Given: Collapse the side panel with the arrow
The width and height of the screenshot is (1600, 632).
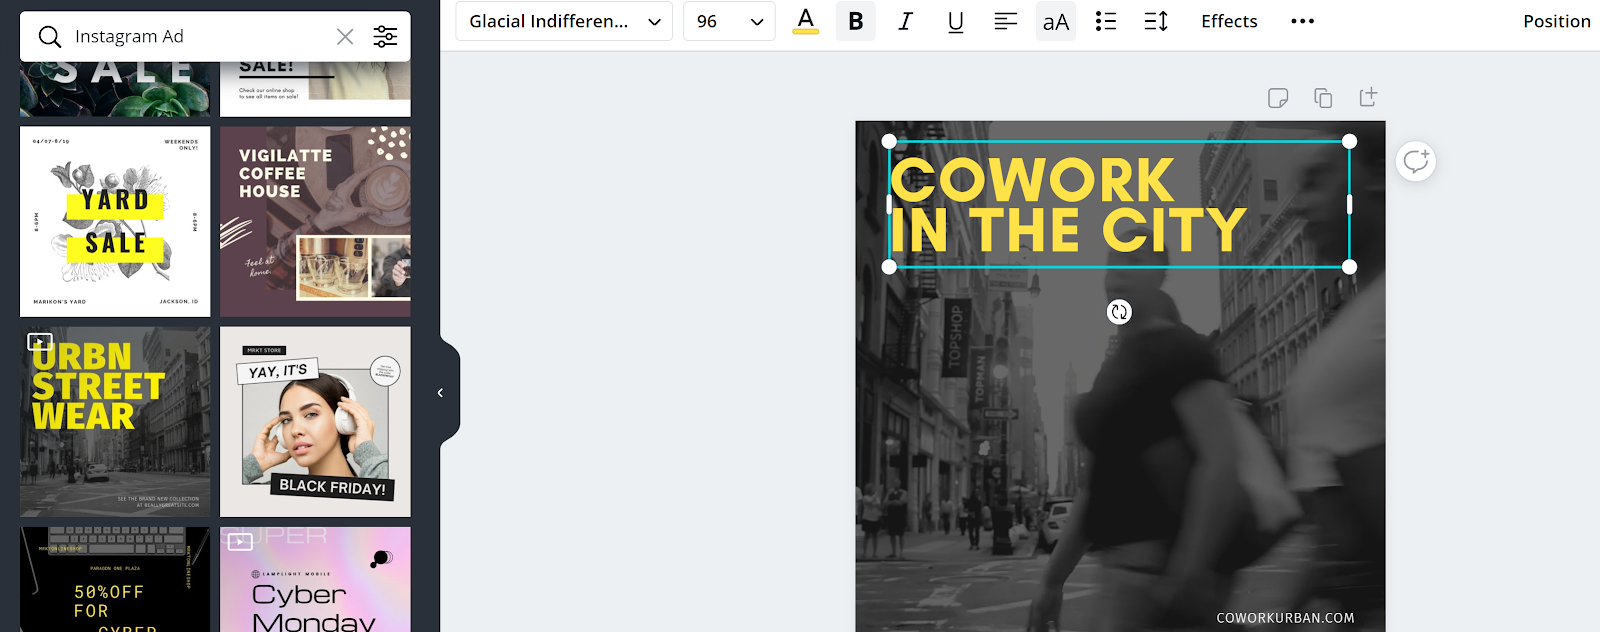Looking at the screenshot, I should [441, 393].
